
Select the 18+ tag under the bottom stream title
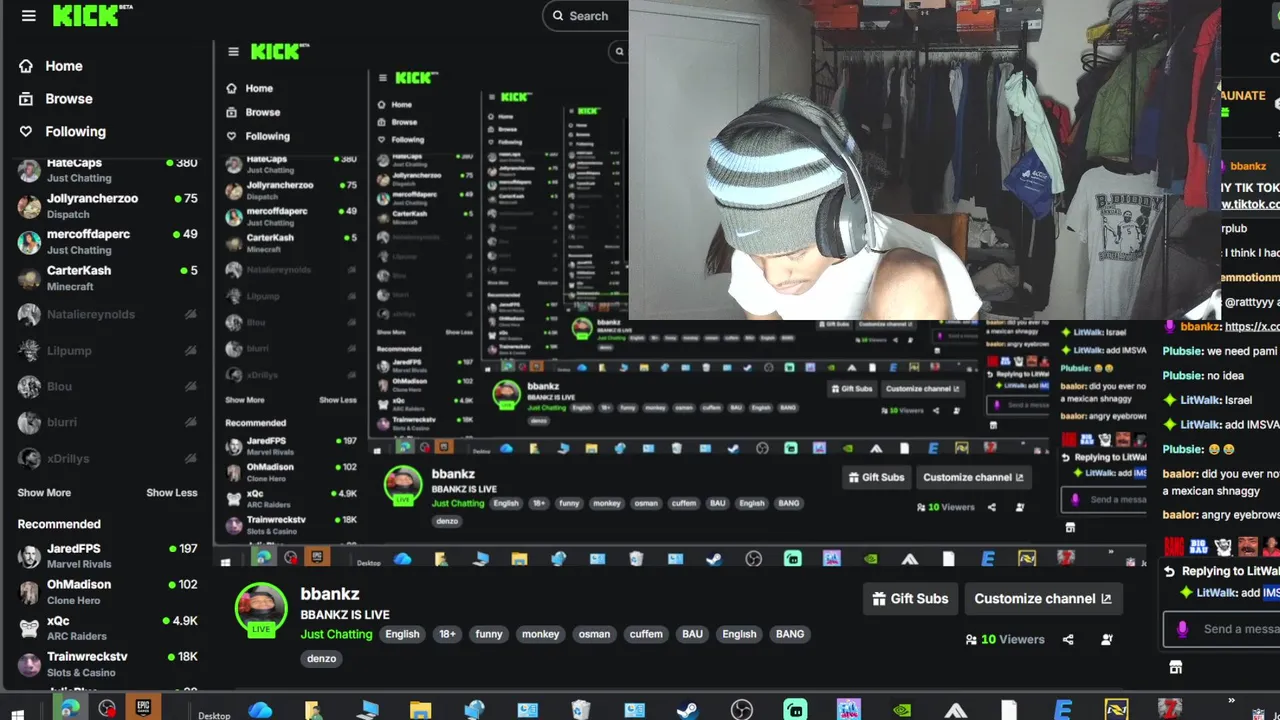coord(447,634)
